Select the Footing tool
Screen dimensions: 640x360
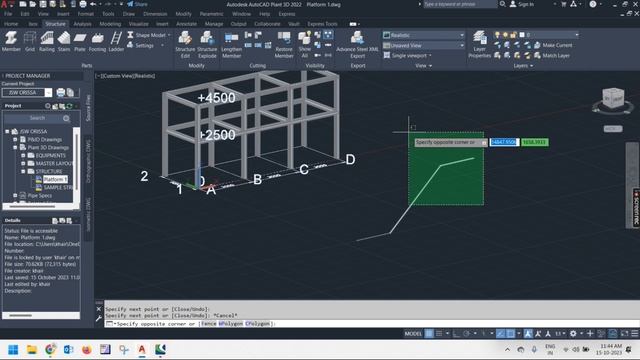pyautogui.click(x=97, y=42)
